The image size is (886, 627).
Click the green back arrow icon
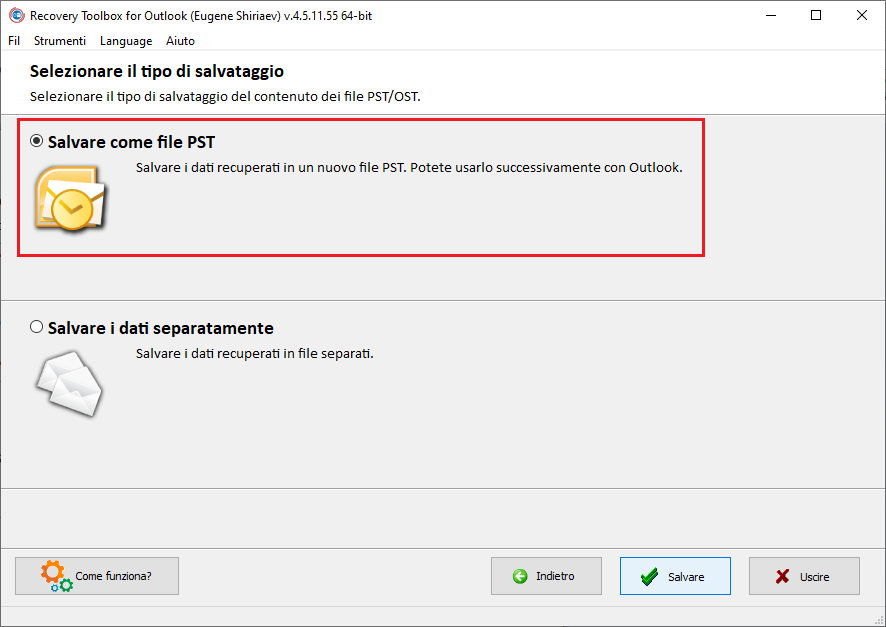tap(520, 576)
